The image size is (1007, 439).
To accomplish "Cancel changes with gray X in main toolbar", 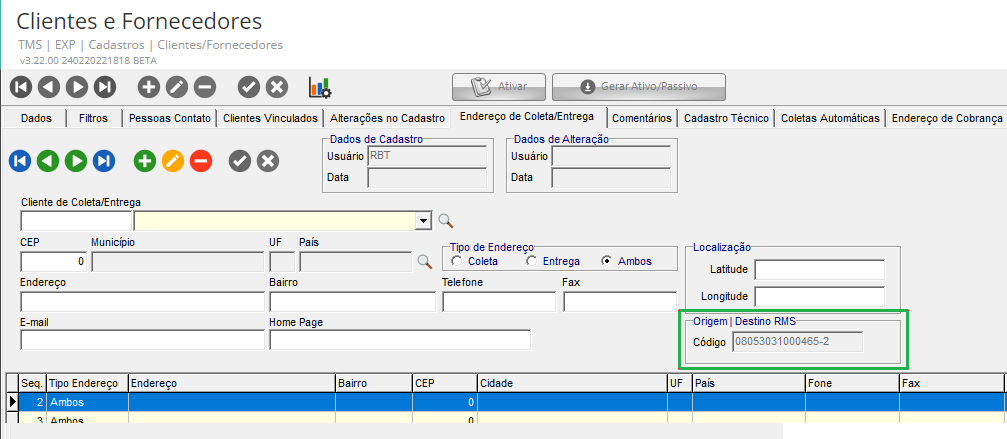I will coord(277,87).
